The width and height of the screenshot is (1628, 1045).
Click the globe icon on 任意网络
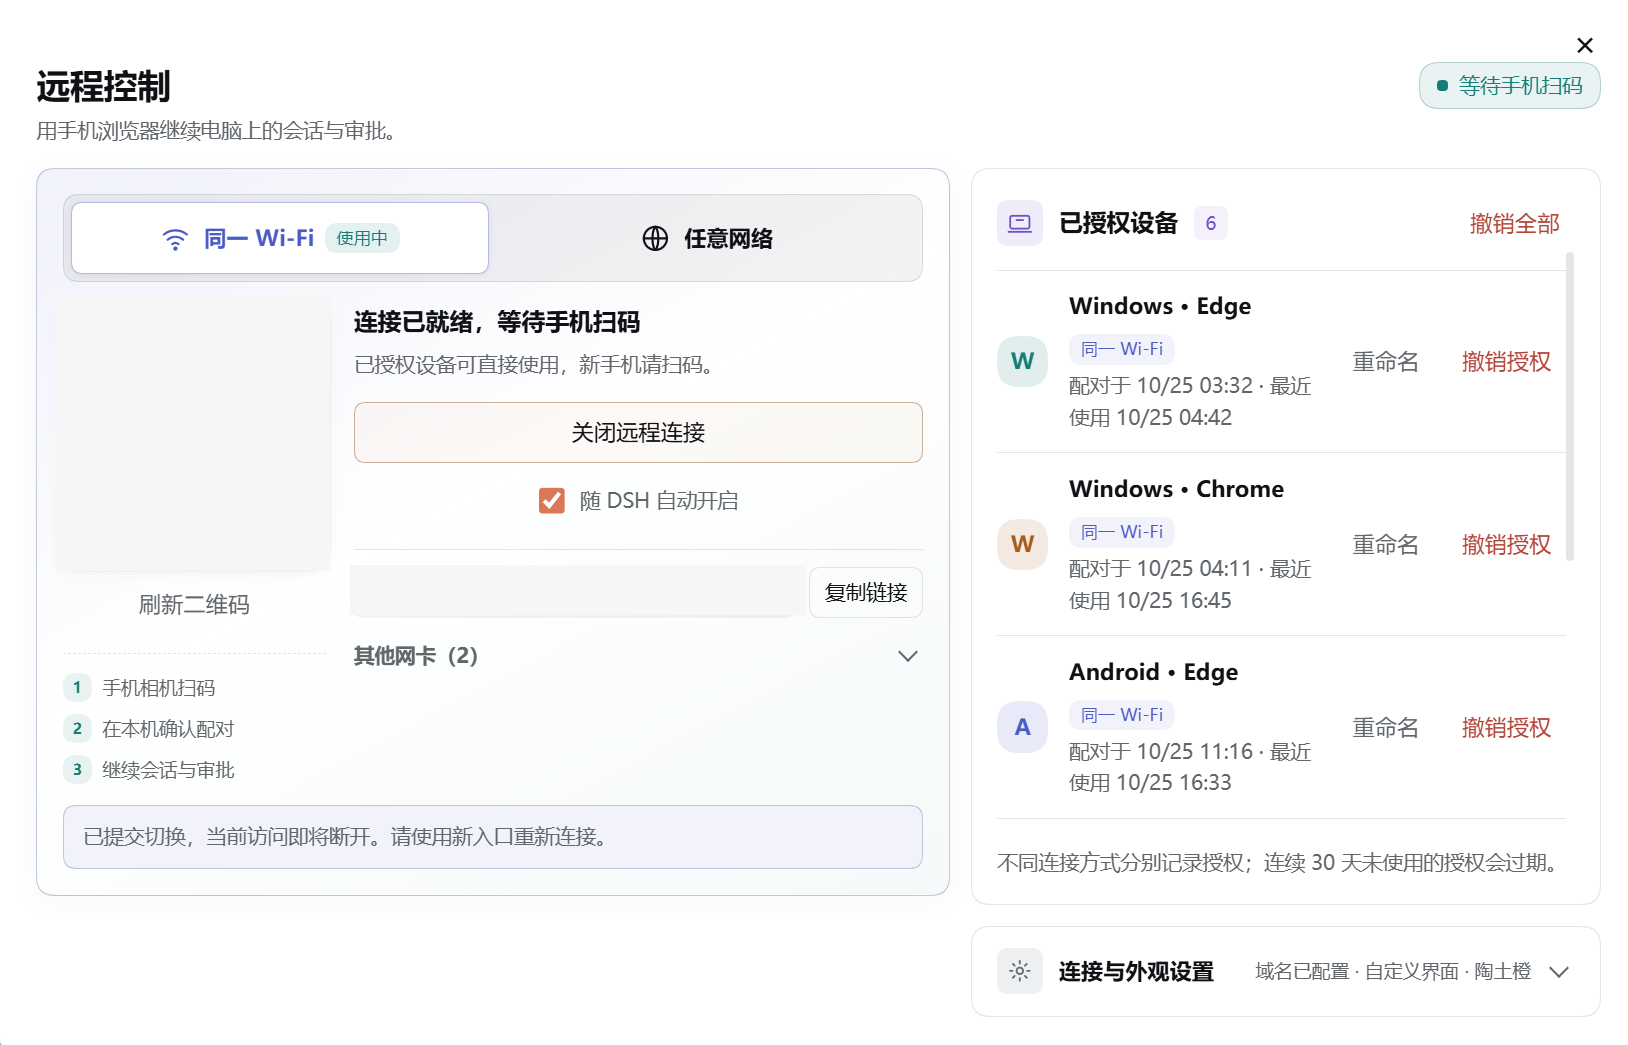[655, 238]
